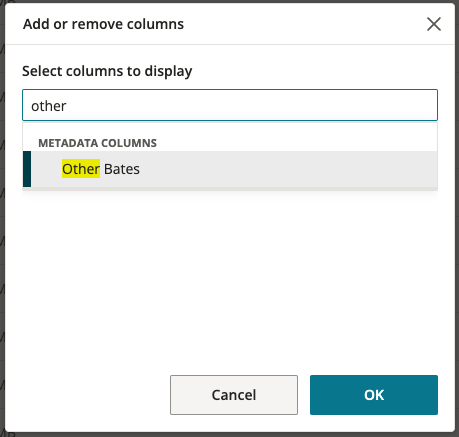The image size is (459, 437).
Task: Click the word 'Bates' in the suggestion
Action: pos(122,169)
